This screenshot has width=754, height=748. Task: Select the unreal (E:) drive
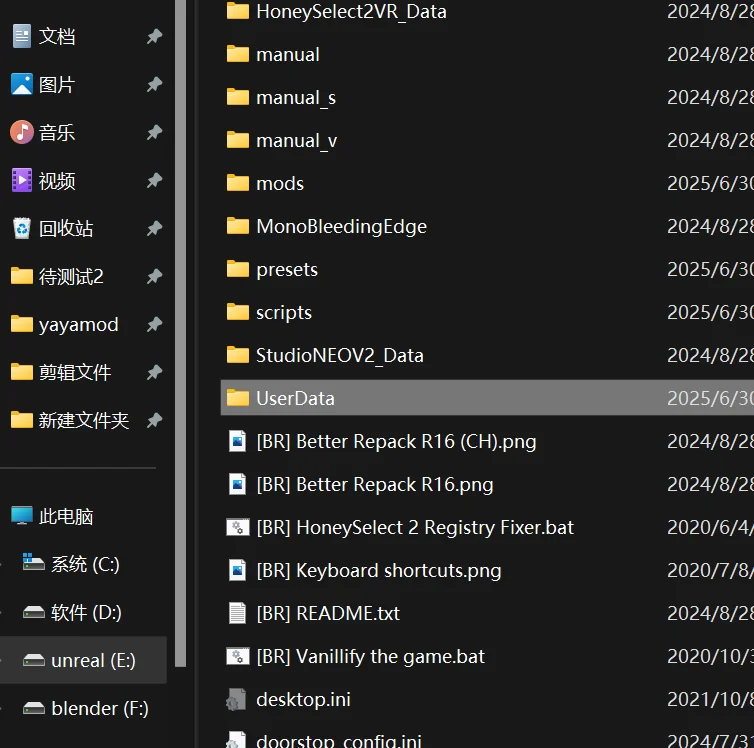pyautogui.click(x=83, y=660)
